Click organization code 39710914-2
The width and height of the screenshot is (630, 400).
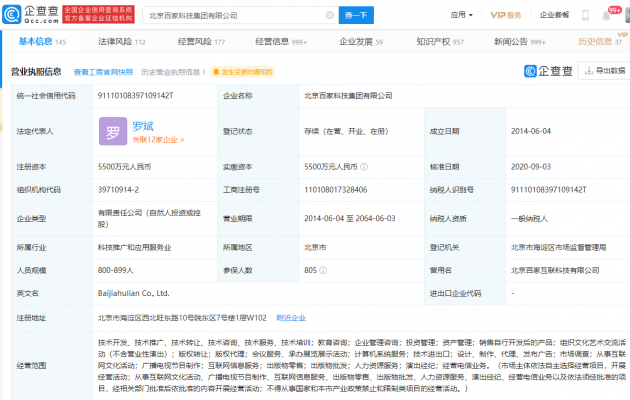(x=118, y=190)
